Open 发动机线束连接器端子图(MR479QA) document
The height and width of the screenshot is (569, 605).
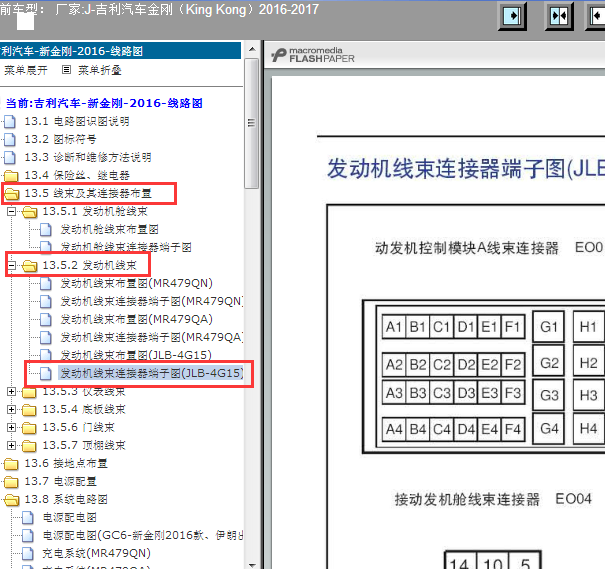151,338
